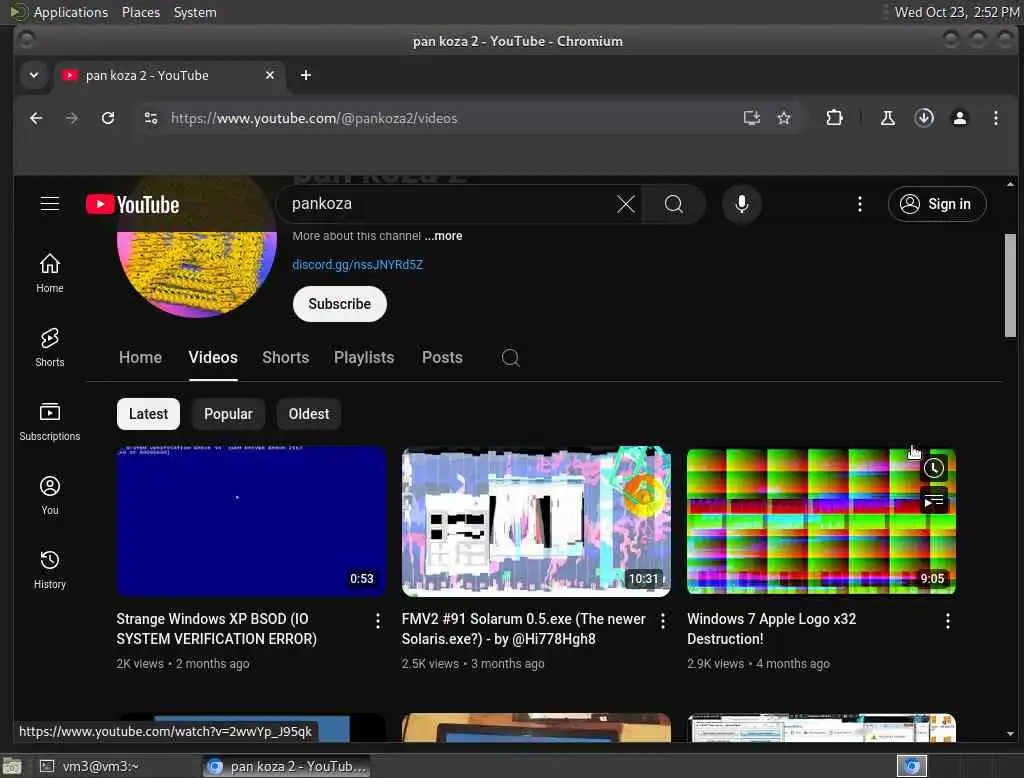Open options for Strange Windows XP BSOD video

(377, 621)
